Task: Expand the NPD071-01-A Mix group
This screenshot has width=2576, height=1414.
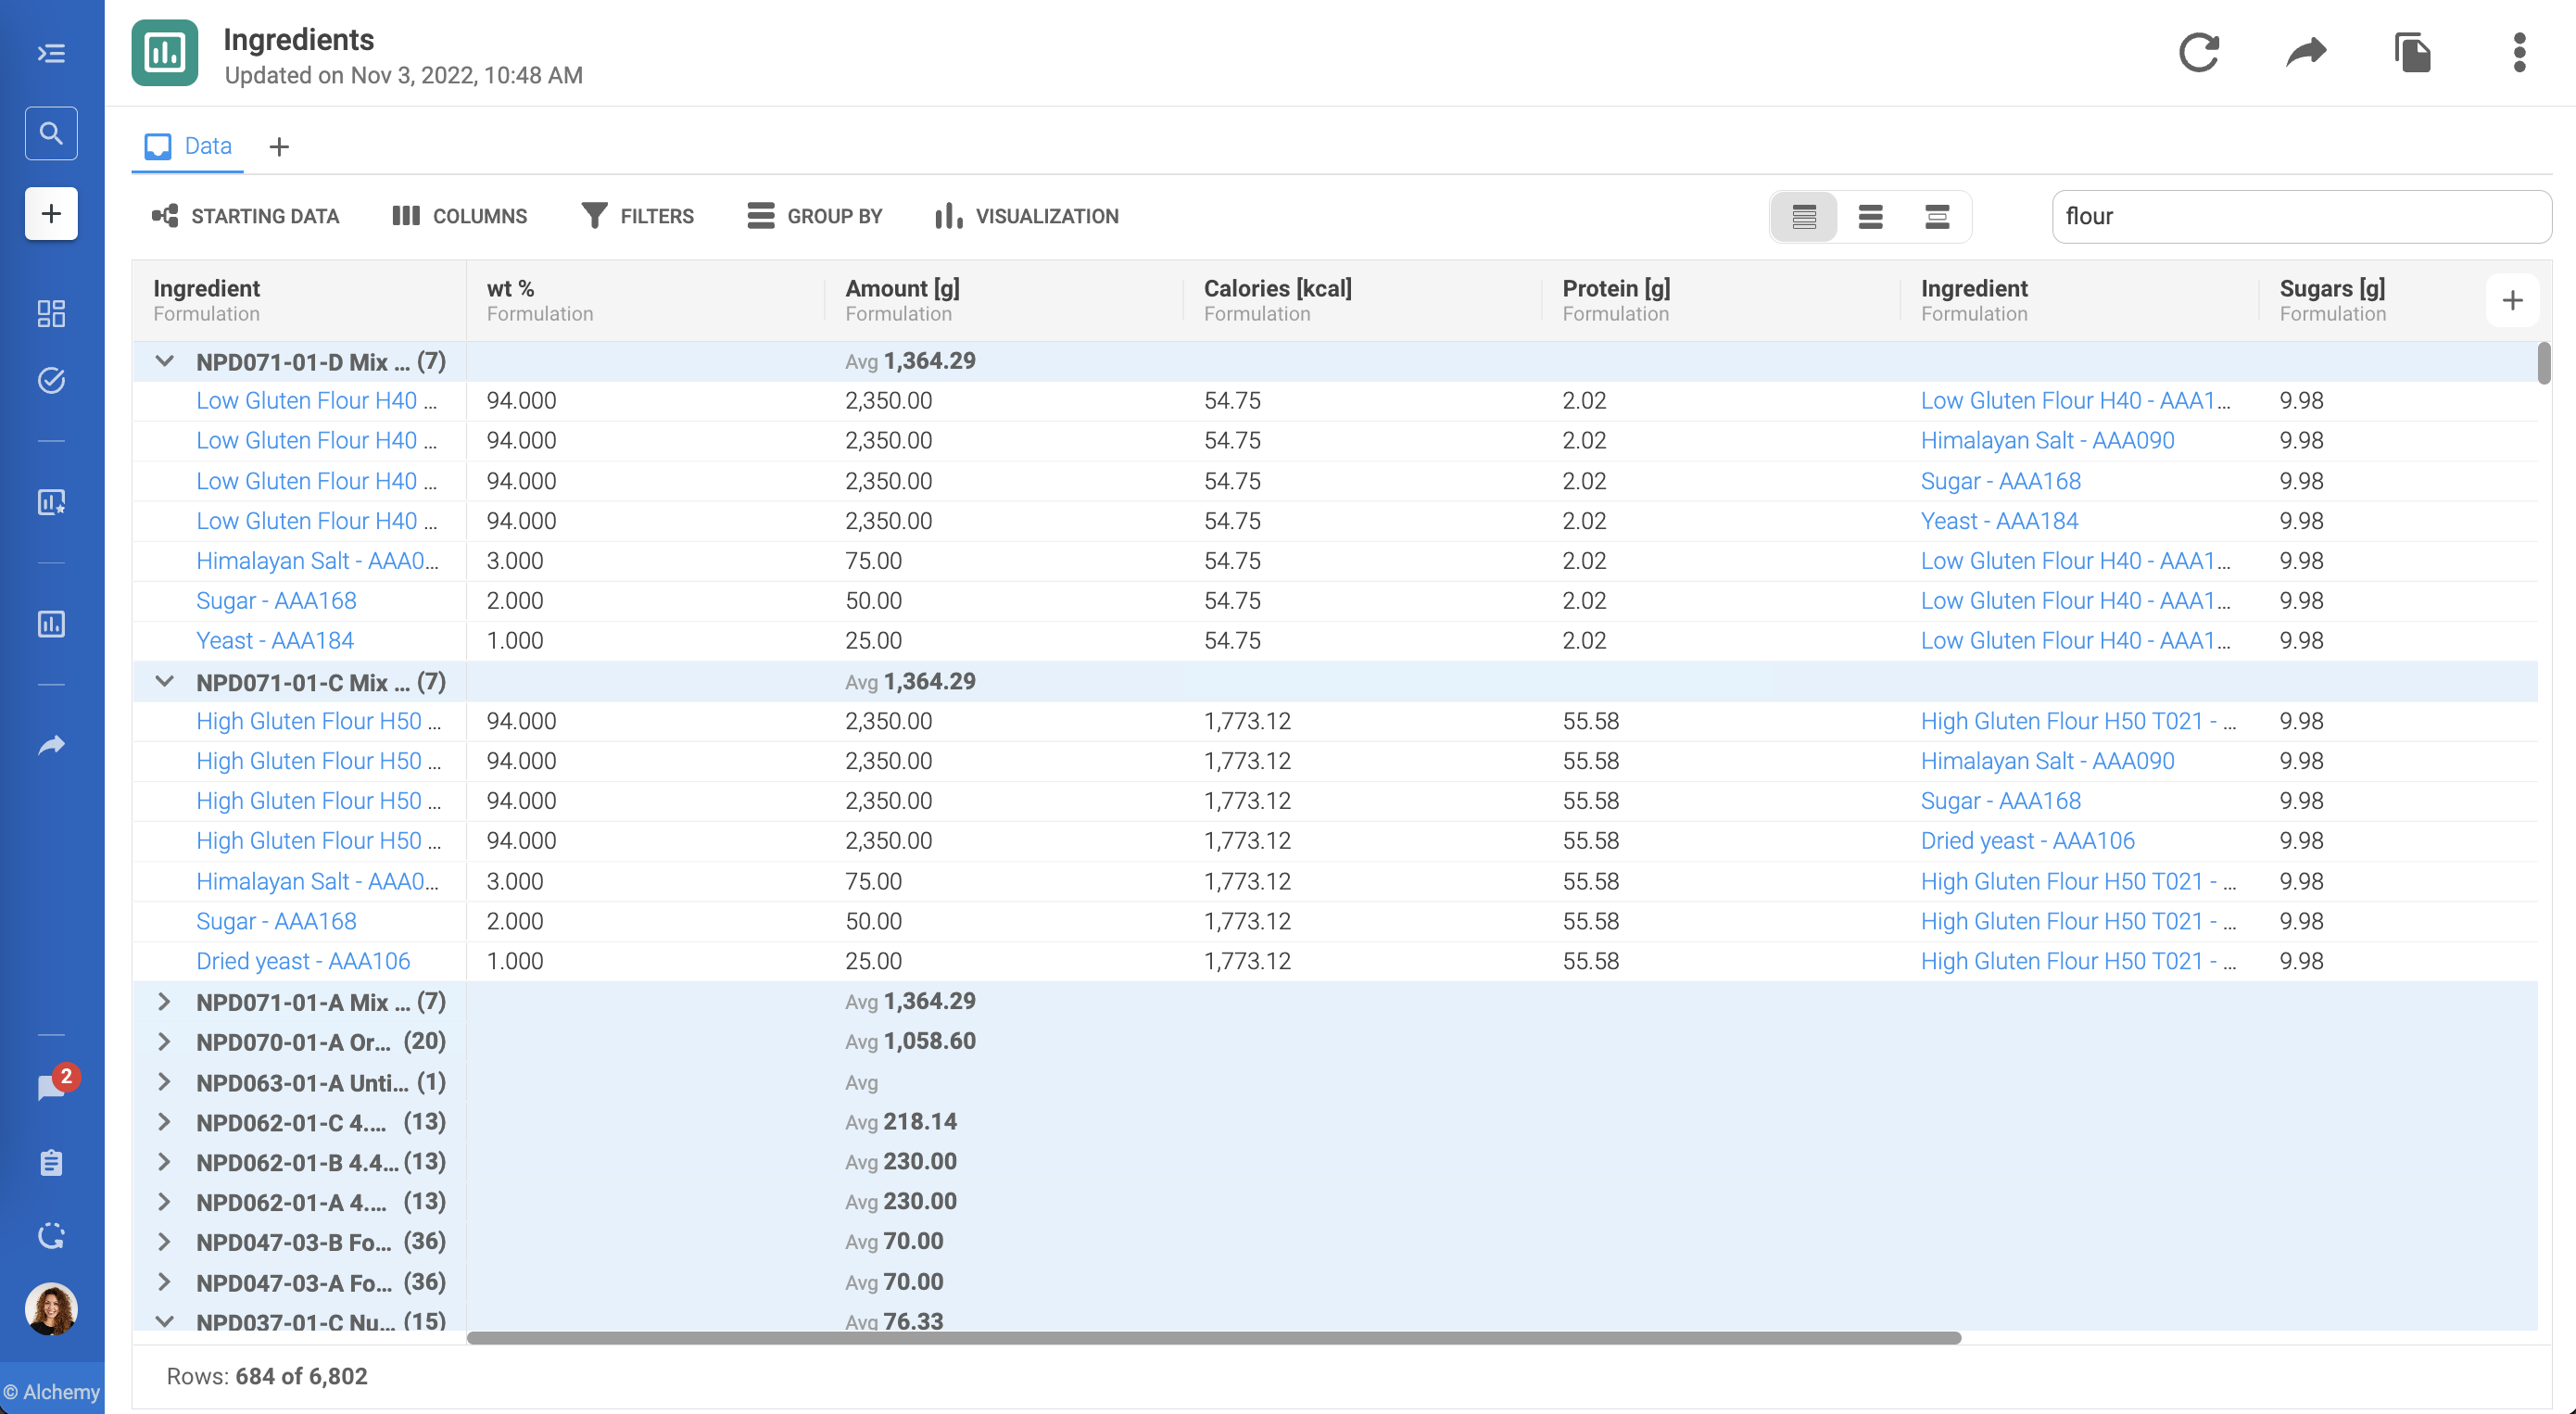Action: [165, 1002]
